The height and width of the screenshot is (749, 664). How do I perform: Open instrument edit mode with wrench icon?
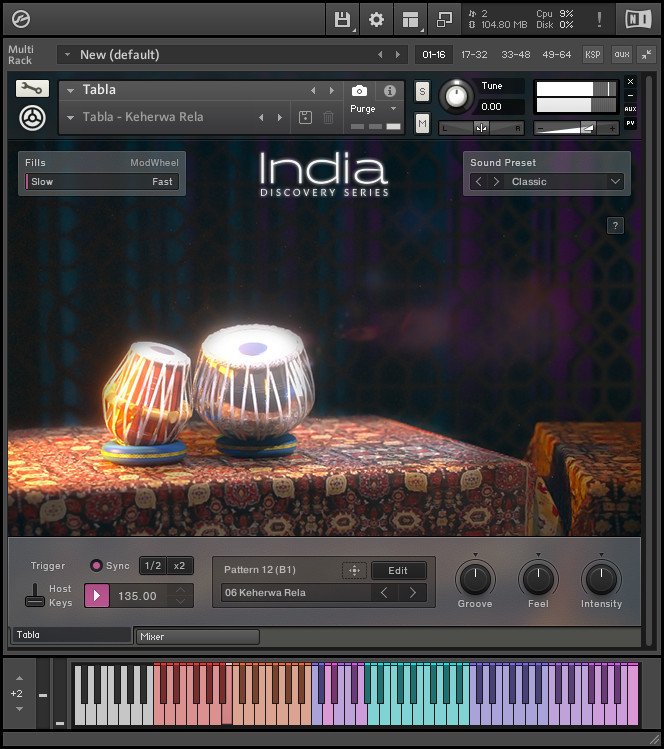[x=32, y=88]
